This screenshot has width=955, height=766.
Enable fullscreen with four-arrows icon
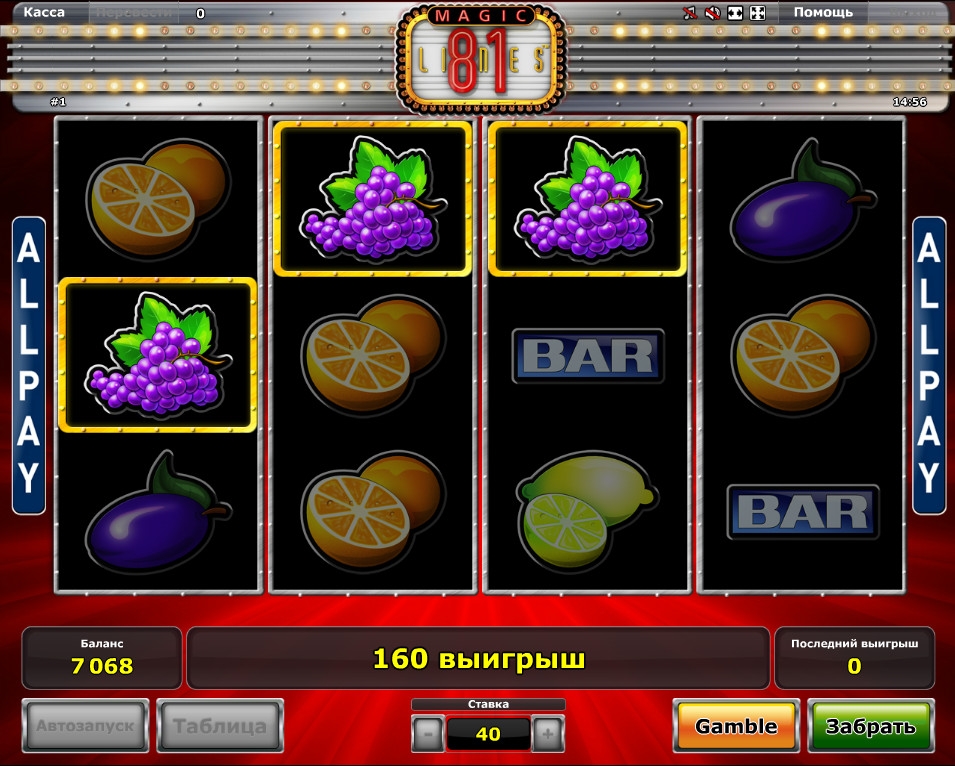click(757, 13)
